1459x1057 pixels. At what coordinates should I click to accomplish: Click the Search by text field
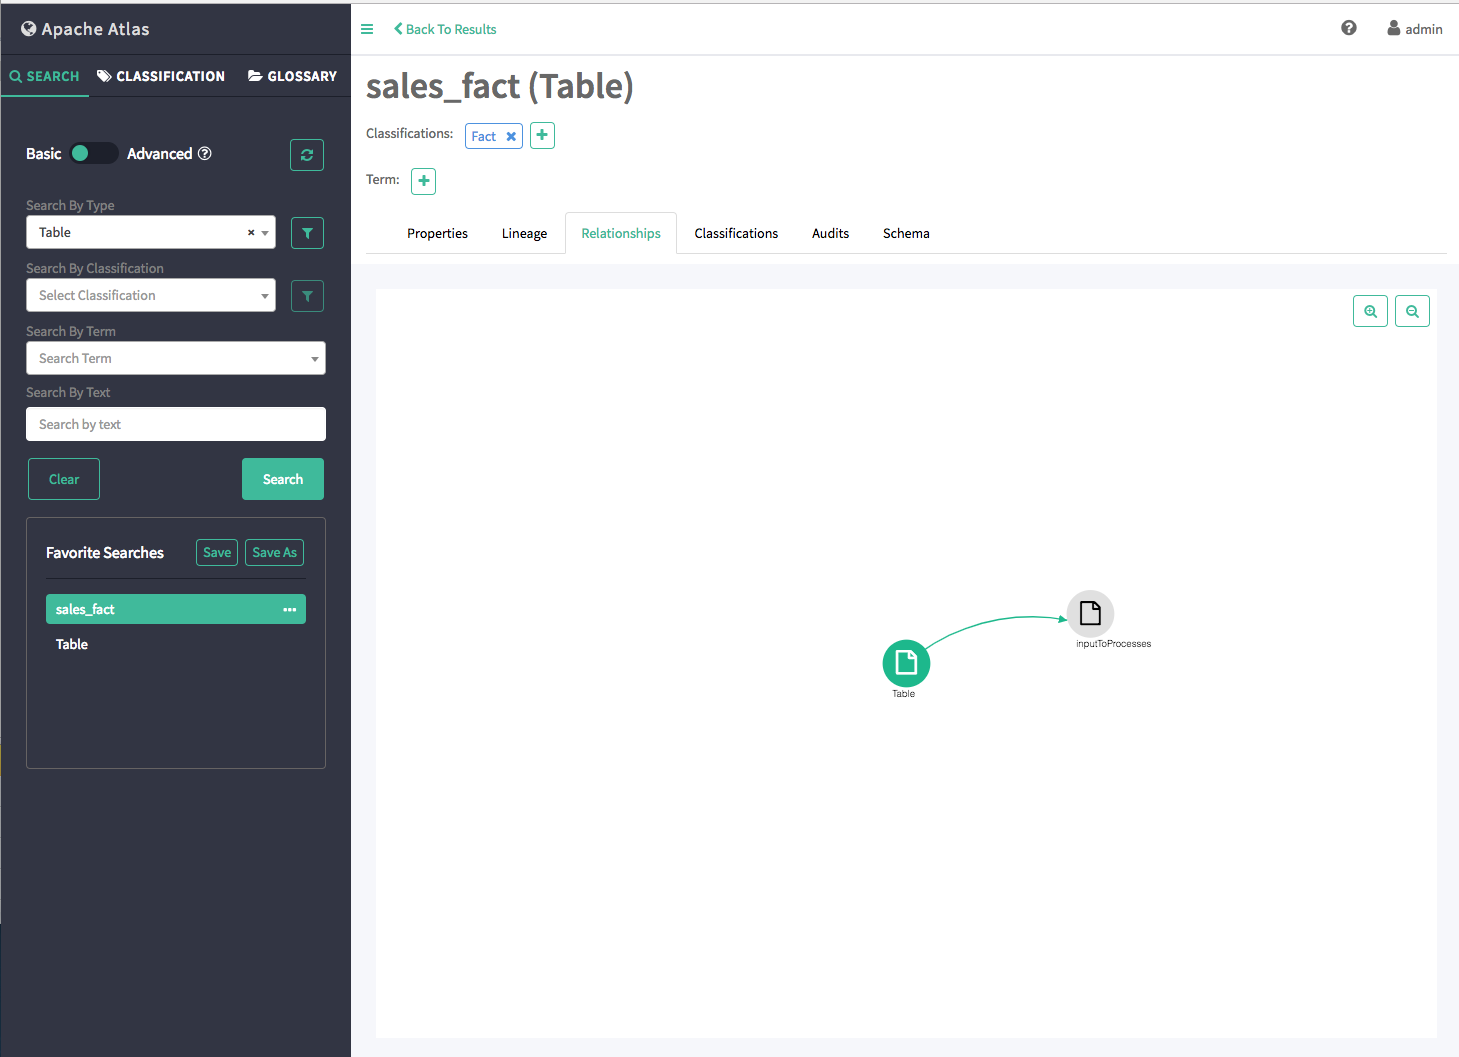pos(175,424)
